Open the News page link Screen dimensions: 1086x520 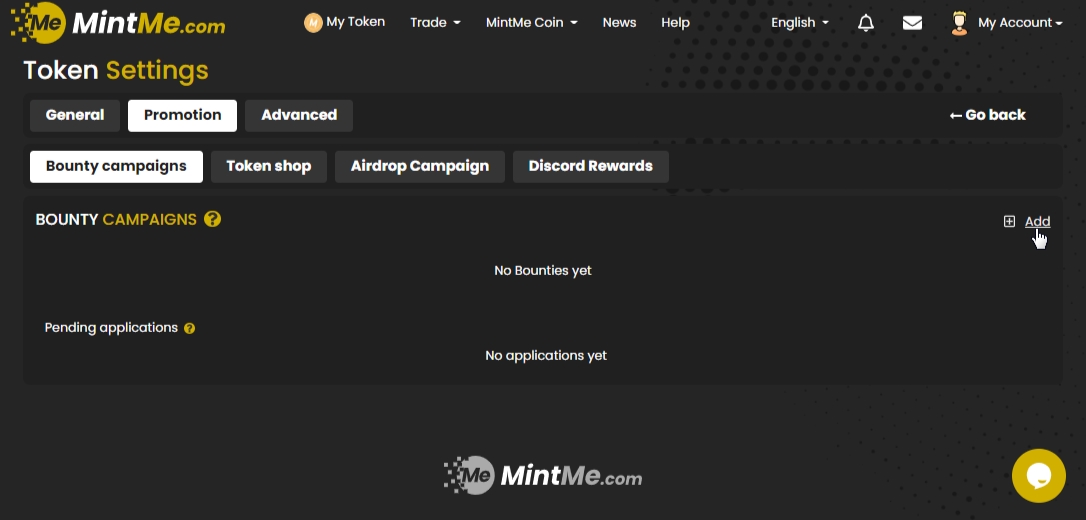click(x=619, y=22)
